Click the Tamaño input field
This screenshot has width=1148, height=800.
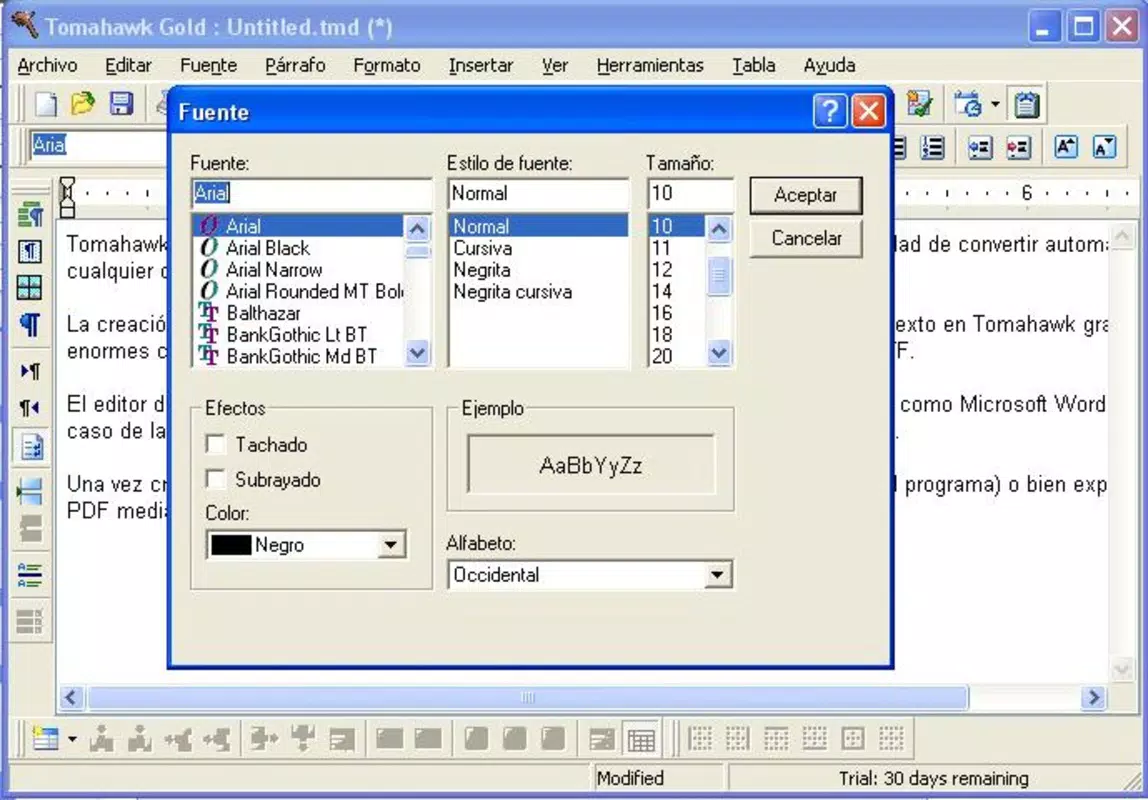690,193
